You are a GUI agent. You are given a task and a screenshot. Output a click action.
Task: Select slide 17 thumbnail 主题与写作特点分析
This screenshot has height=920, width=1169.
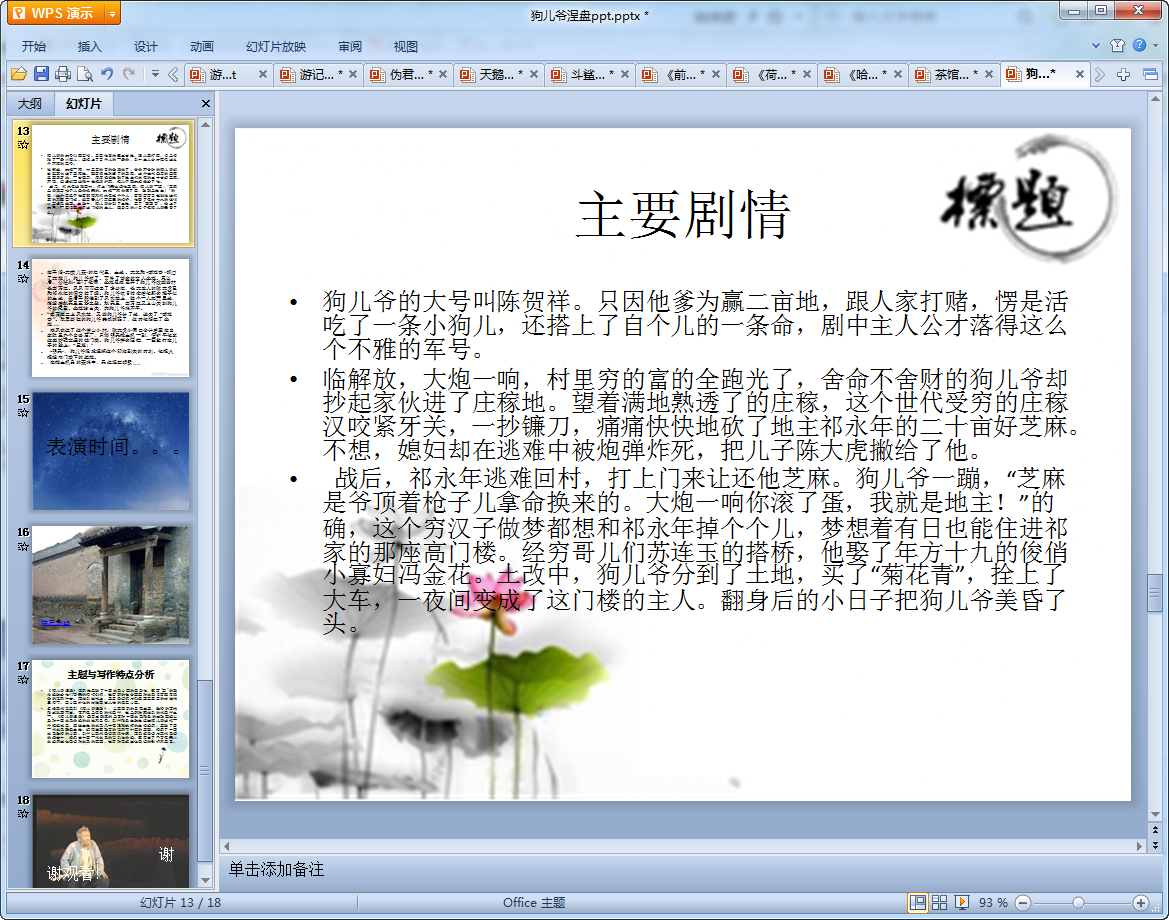pos(110,719)
